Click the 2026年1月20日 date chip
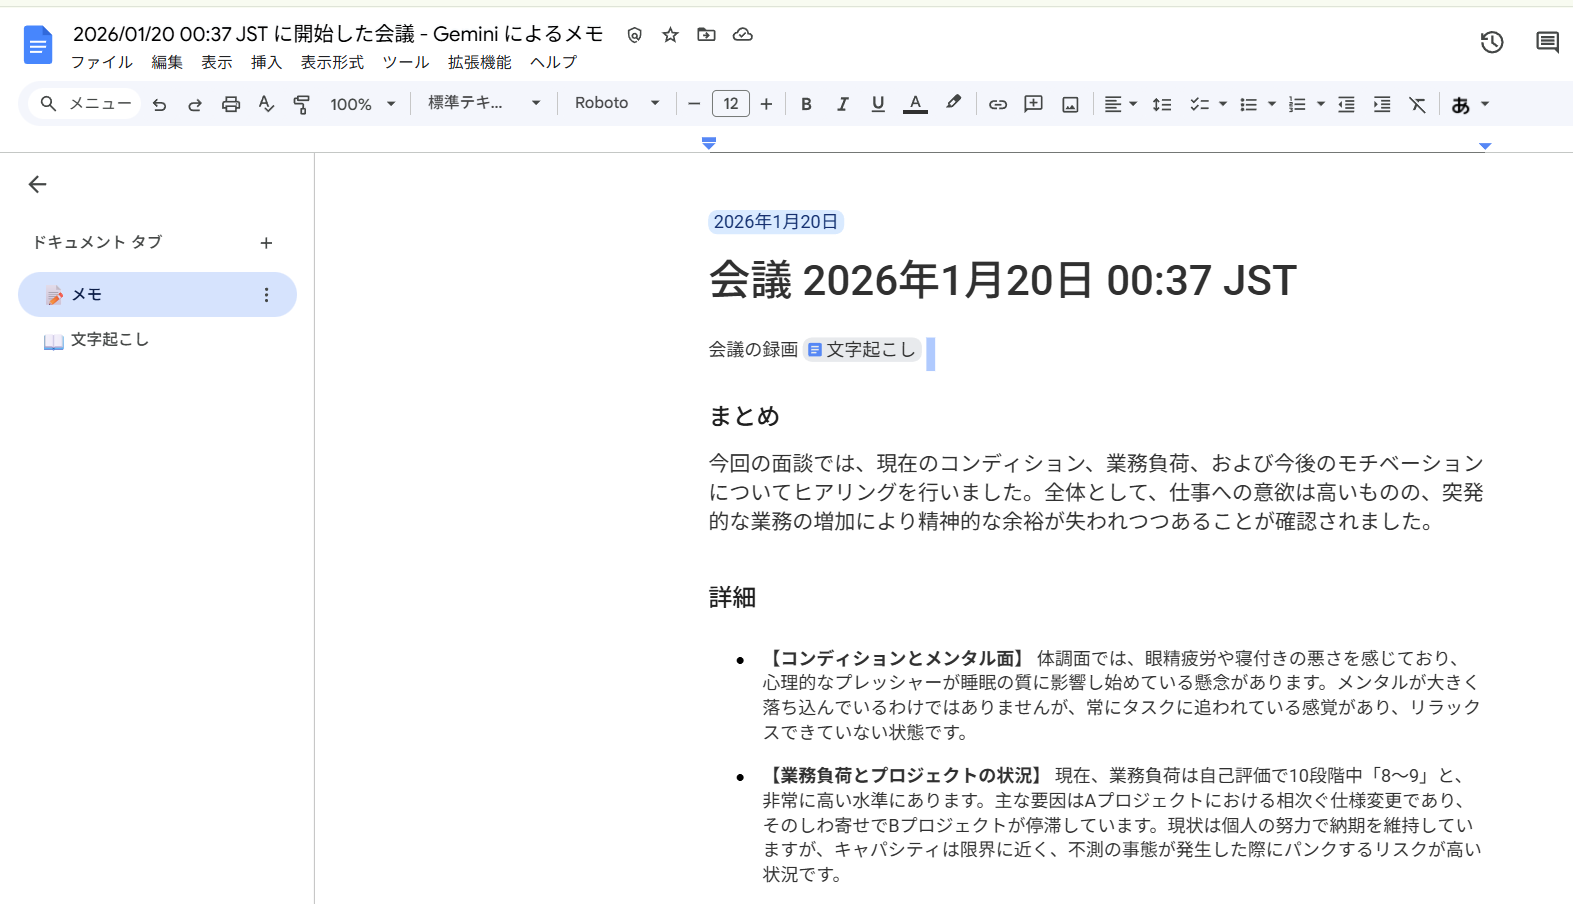Image resolution: width=1573 pixels, height=904 pixels. (775, 222)
